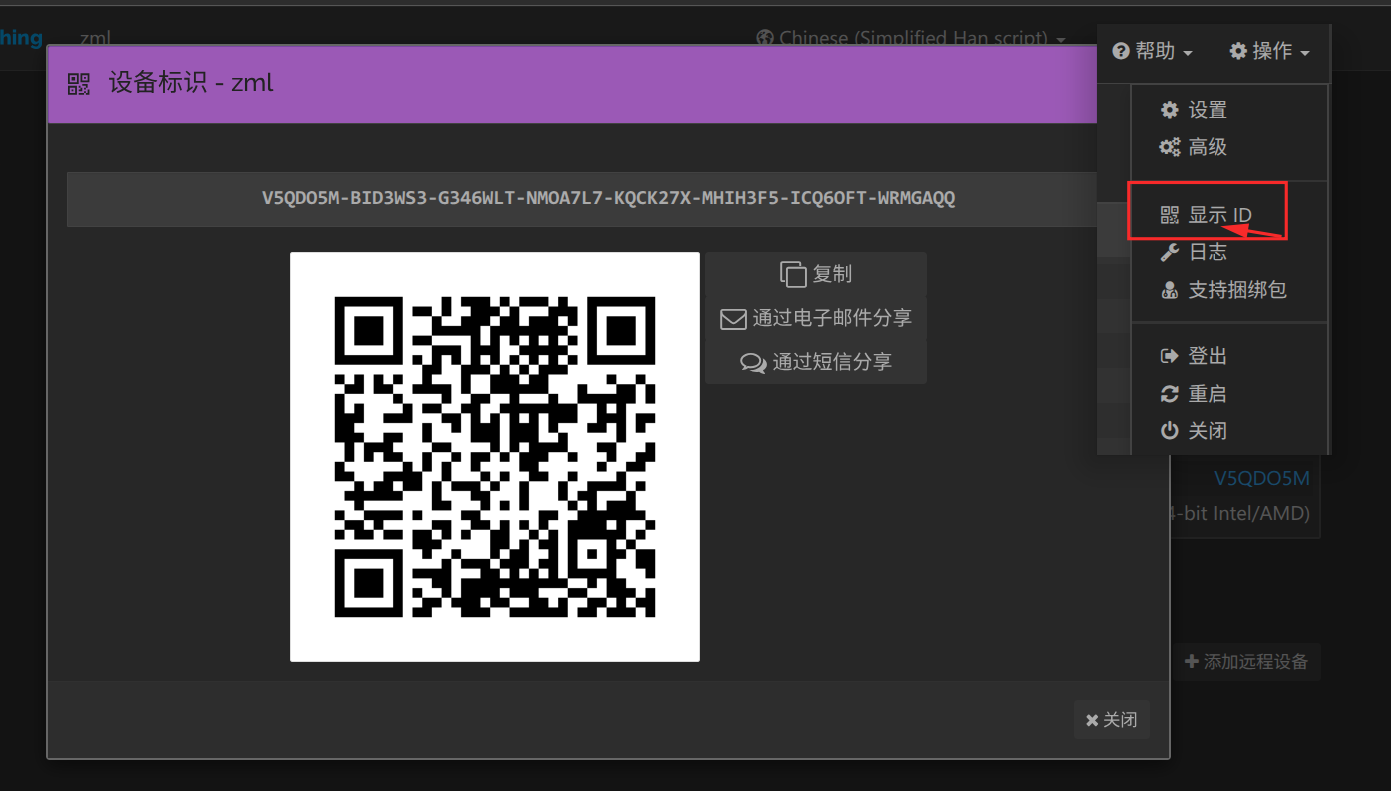
Task: Open the 帮助 (Help) dropdown menu
Action: [x=1152, y=51]
